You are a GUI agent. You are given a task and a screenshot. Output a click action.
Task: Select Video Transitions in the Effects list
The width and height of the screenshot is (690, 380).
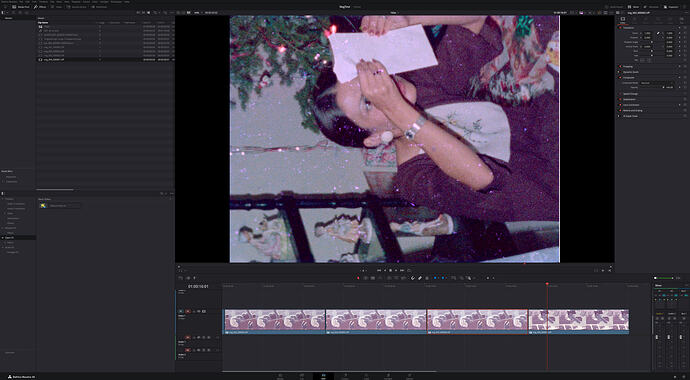pyautogui.click(x=16, y=204)
